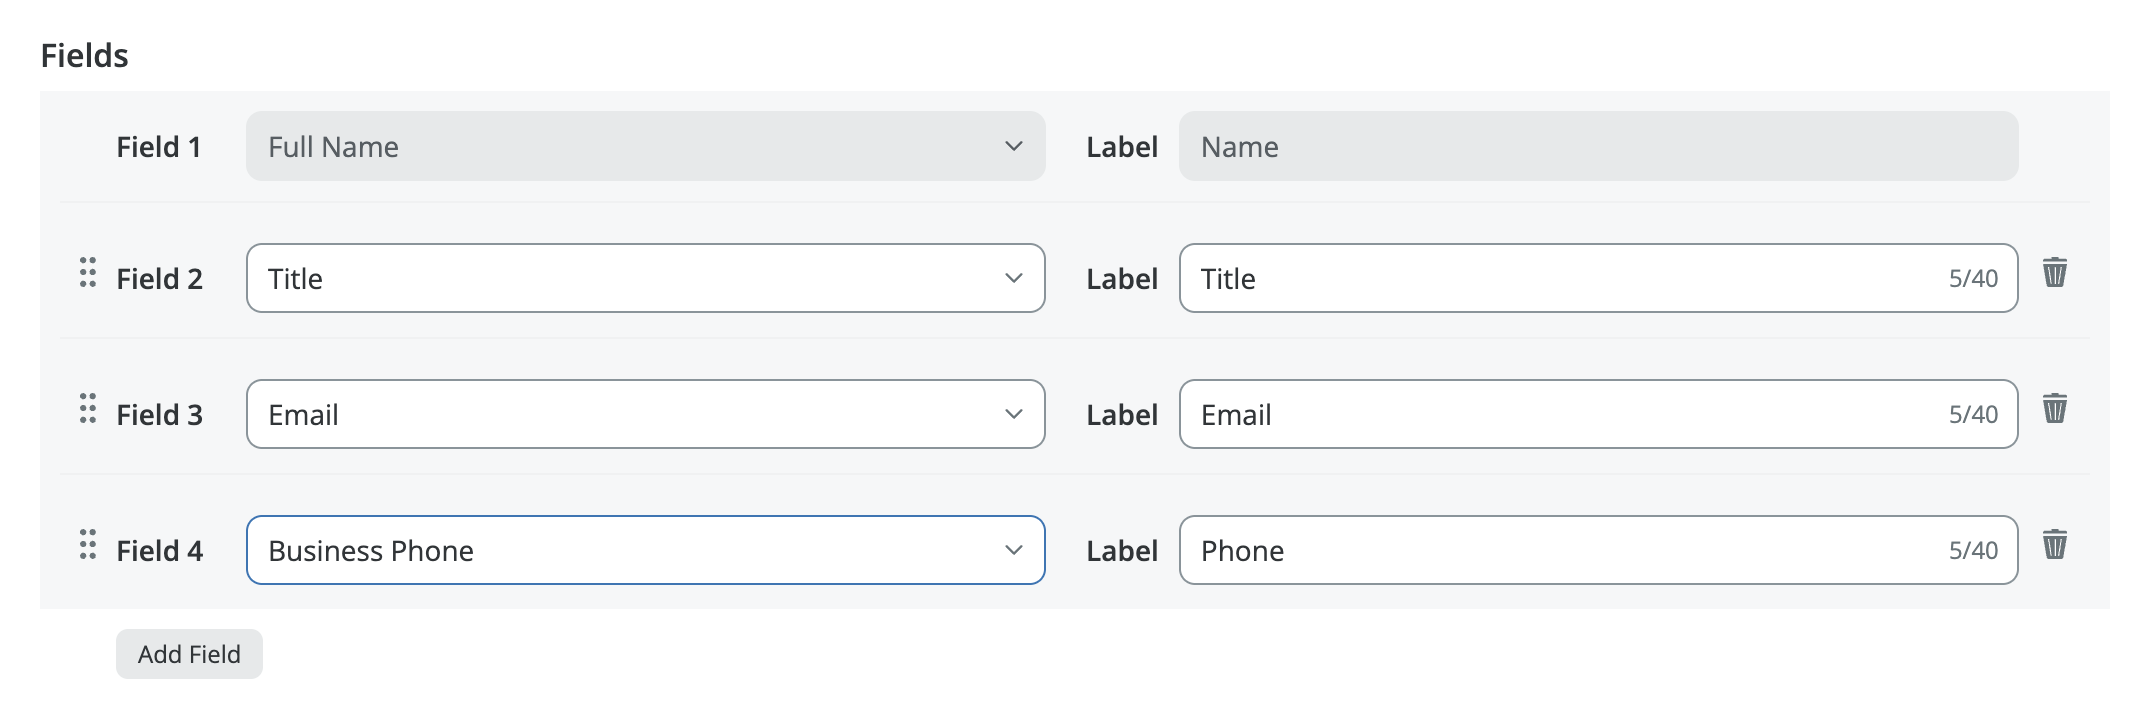Delete Field 2 using trash icon

(2054, 273)
